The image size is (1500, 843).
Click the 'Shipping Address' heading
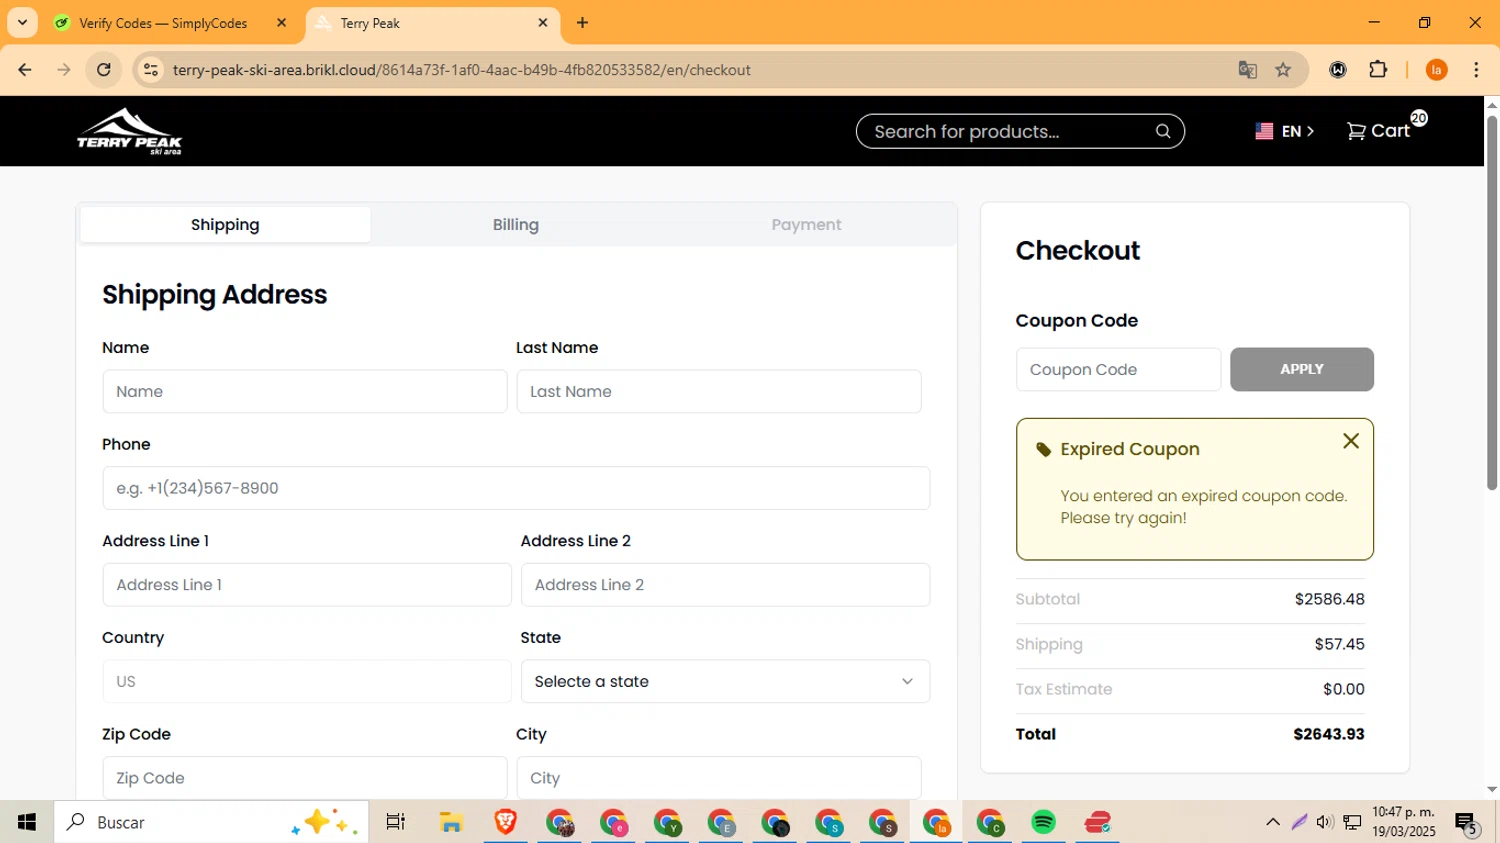(x=215, y=294)
